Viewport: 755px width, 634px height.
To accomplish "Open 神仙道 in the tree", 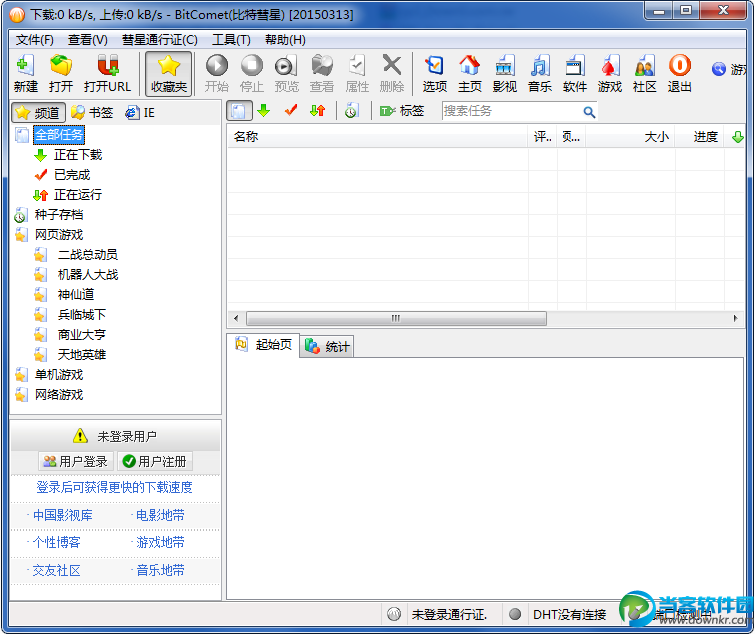I will (76, 295).
